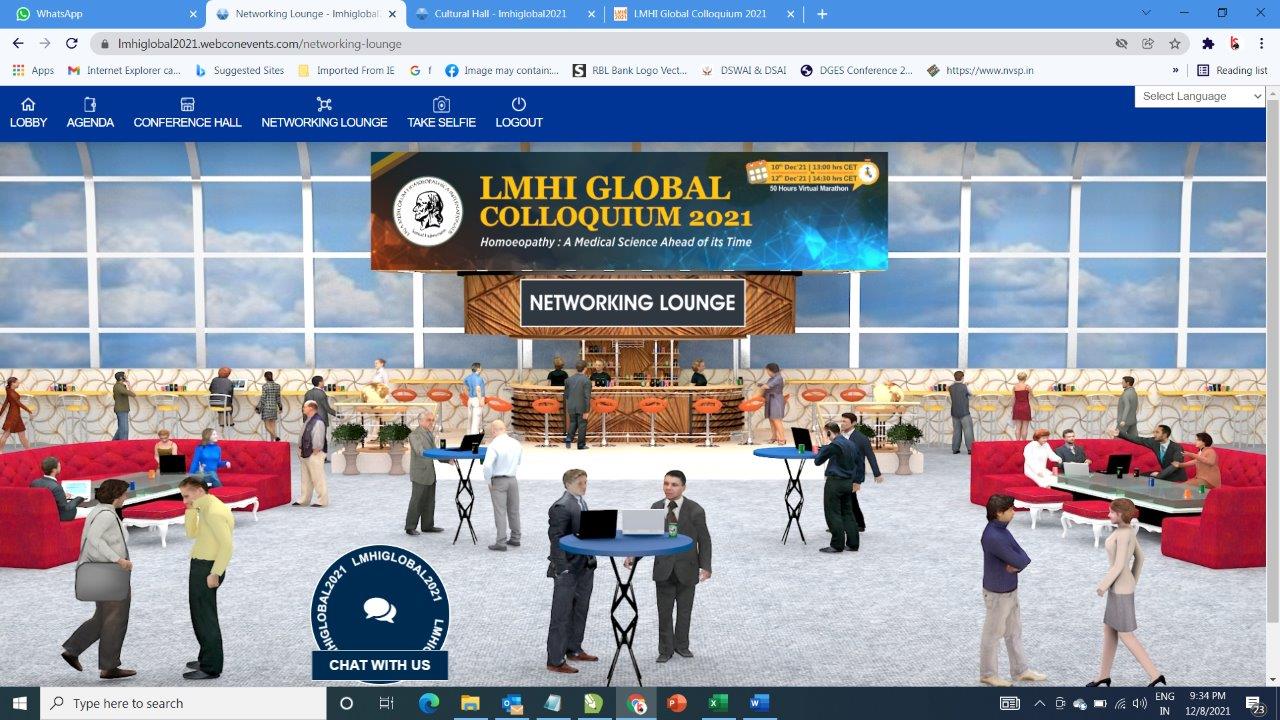Open the Facebook Image may contain bookmark
Viewport: 1280px width, 720px height.
coord(502,70)
